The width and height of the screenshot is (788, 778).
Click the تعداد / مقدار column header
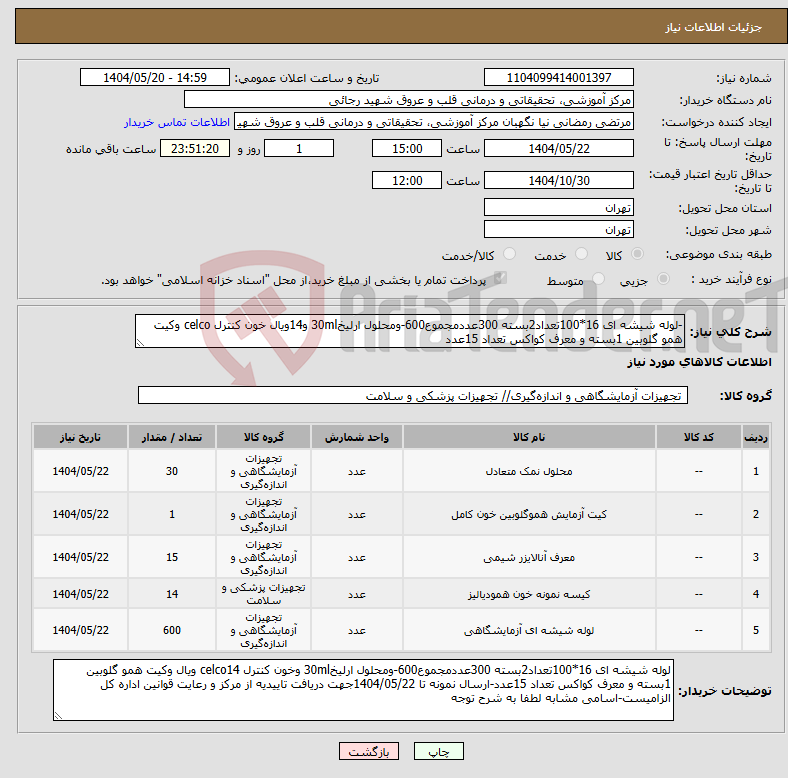[172, 437]
